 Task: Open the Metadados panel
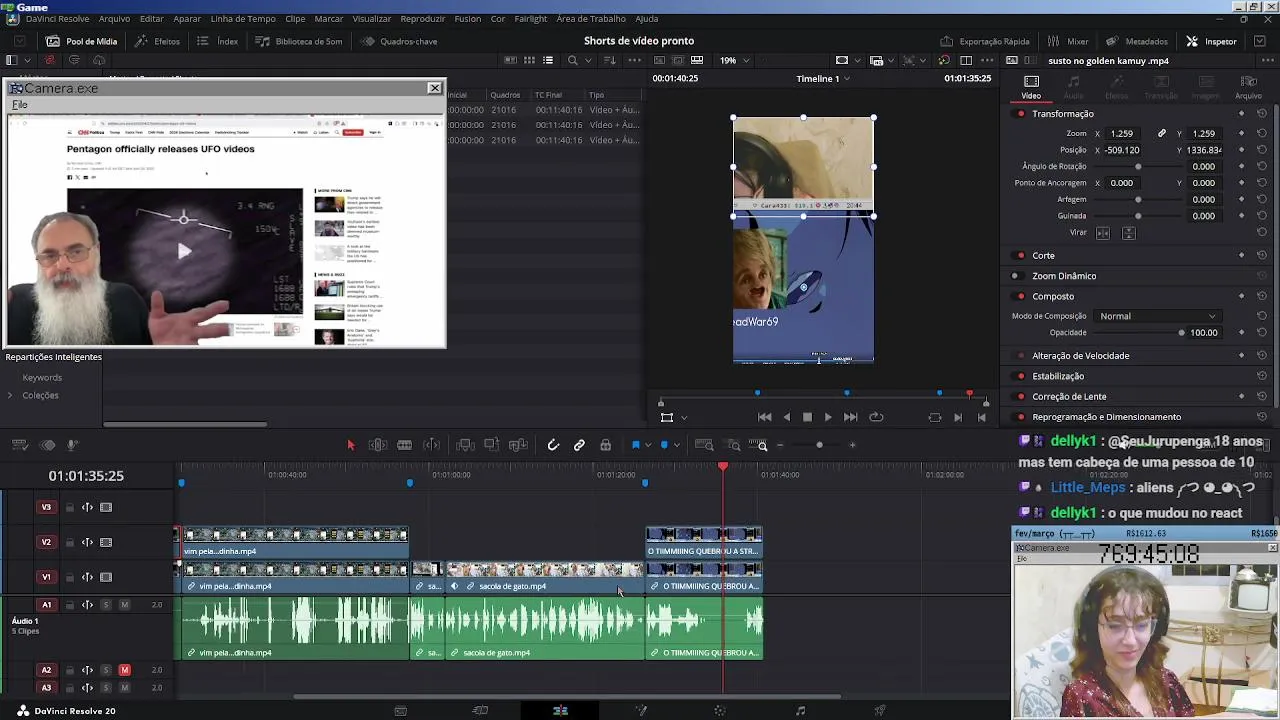pos(1137,41)
